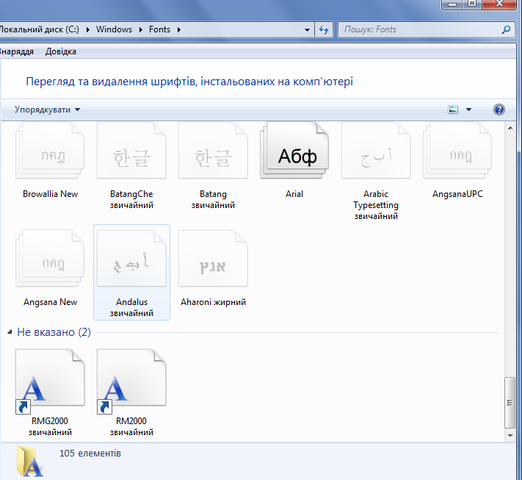Open the Довідка menu
The width and height of the screenshot is (522, 480).
(x=61, y=52)
